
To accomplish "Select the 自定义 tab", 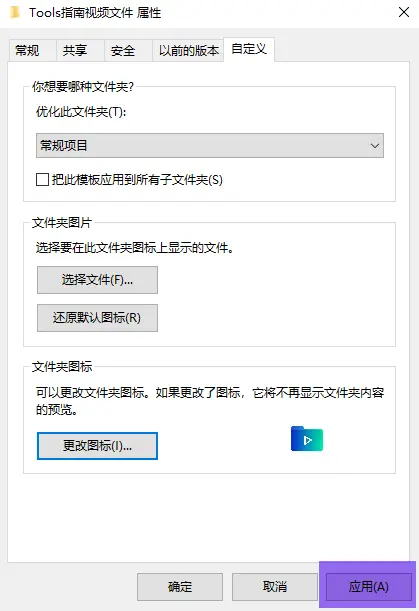I will [x=249, y=49].
